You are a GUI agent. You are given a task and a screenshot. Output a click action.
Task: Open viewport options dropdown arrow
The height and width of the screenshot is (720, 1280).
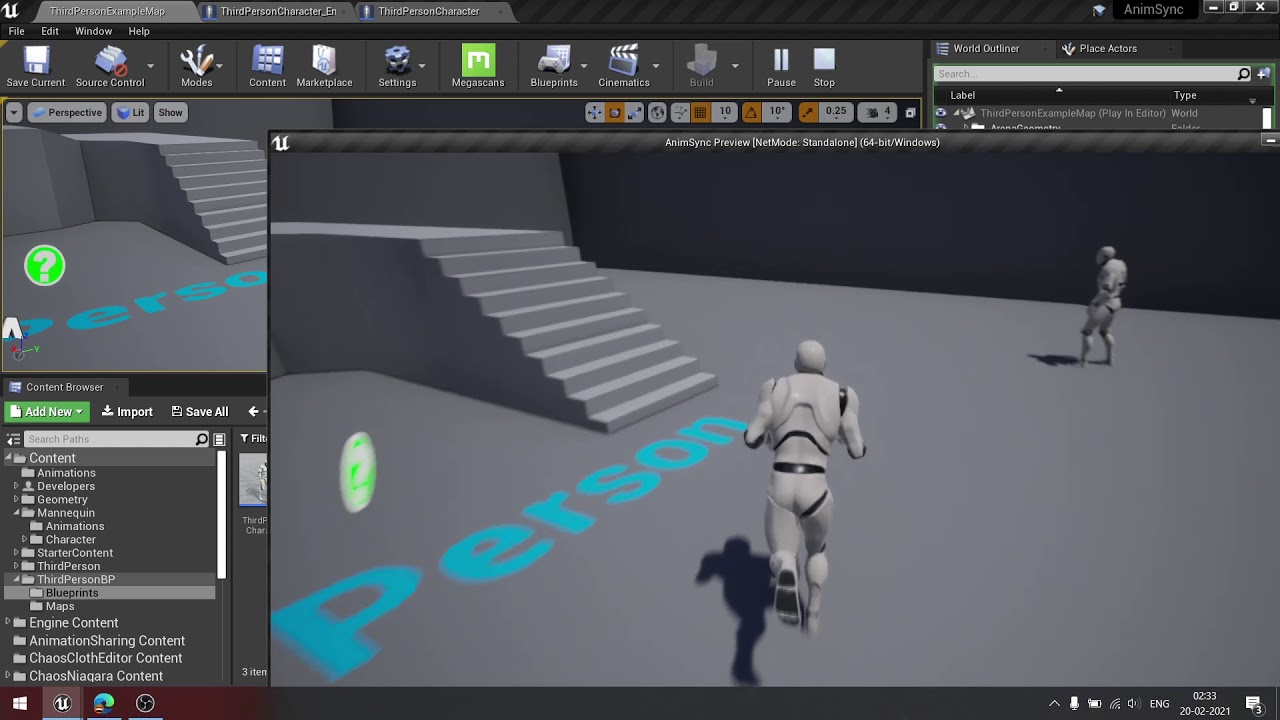tap(14, 113)
